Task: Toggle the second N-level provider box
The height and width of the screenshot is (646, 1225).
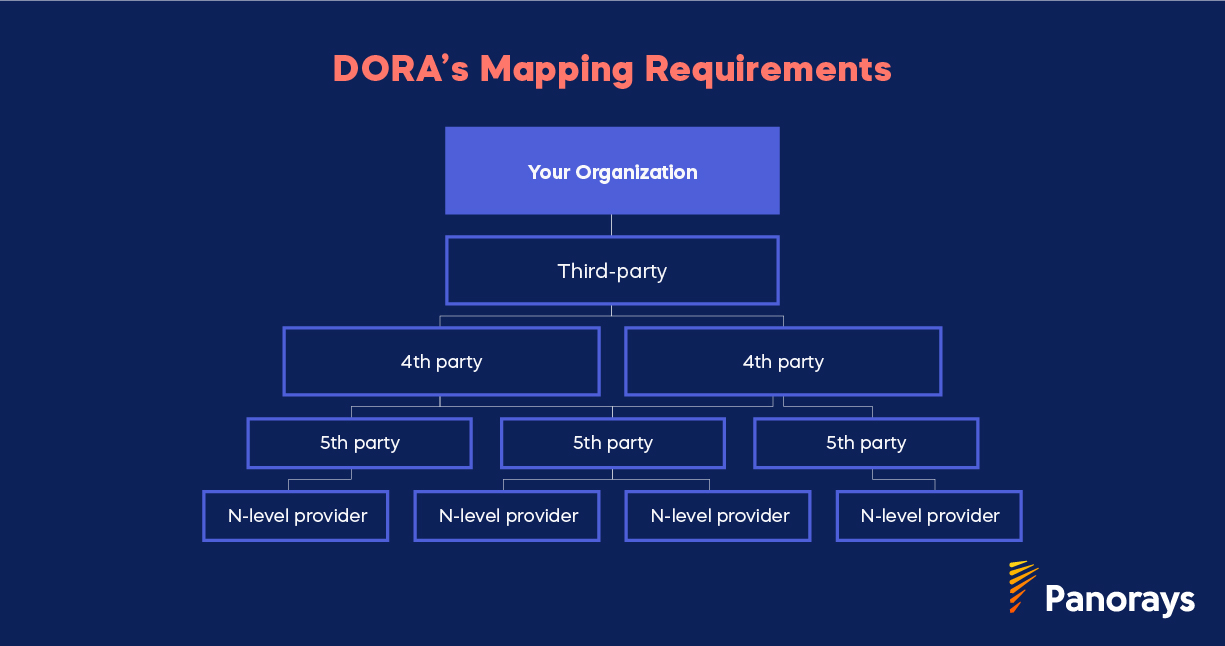Action: pos(506,515)
